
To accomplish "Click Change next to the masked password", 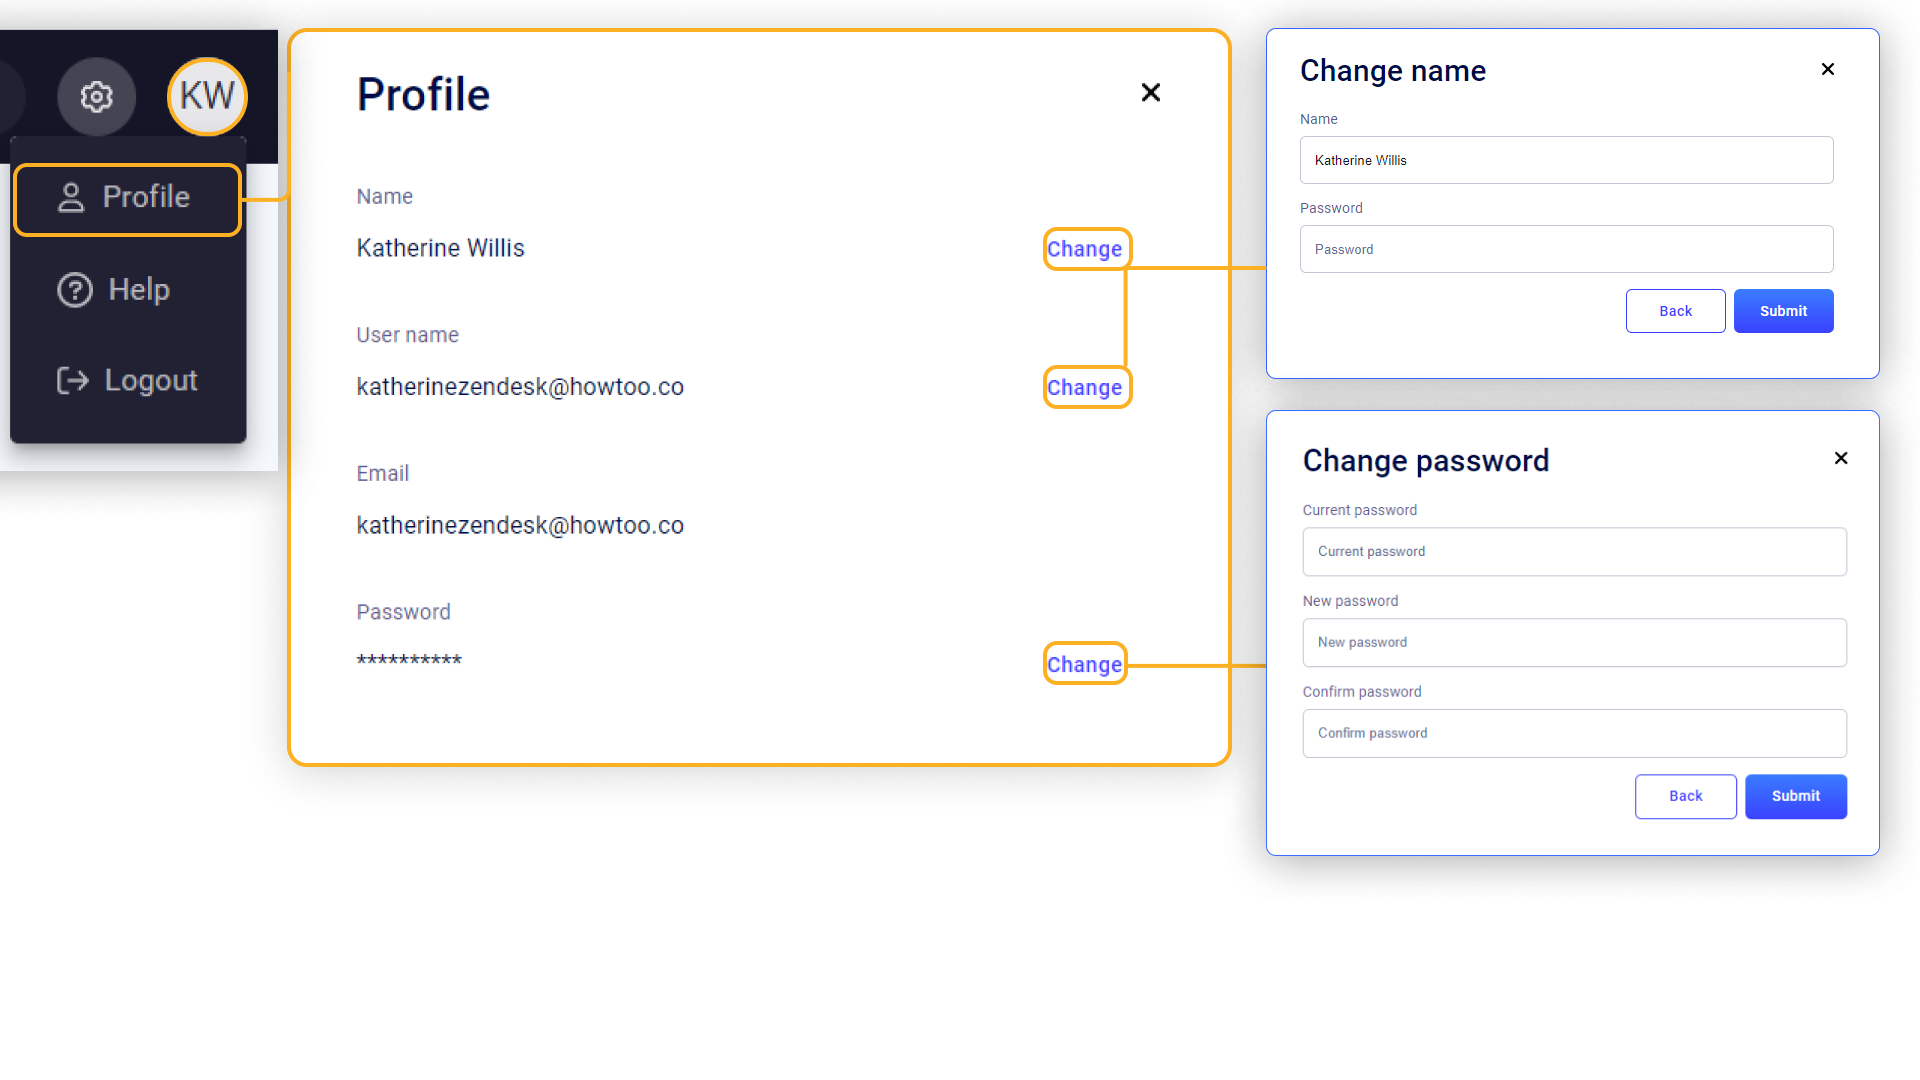I will [1084, 663].
